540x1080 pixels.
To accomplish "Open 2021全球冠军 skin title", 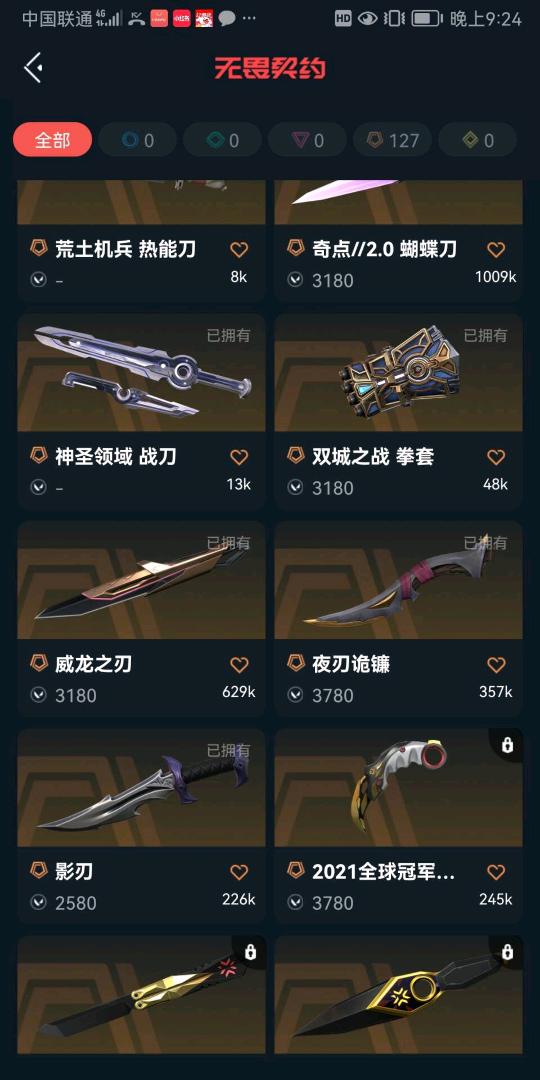I will point(384,872).
